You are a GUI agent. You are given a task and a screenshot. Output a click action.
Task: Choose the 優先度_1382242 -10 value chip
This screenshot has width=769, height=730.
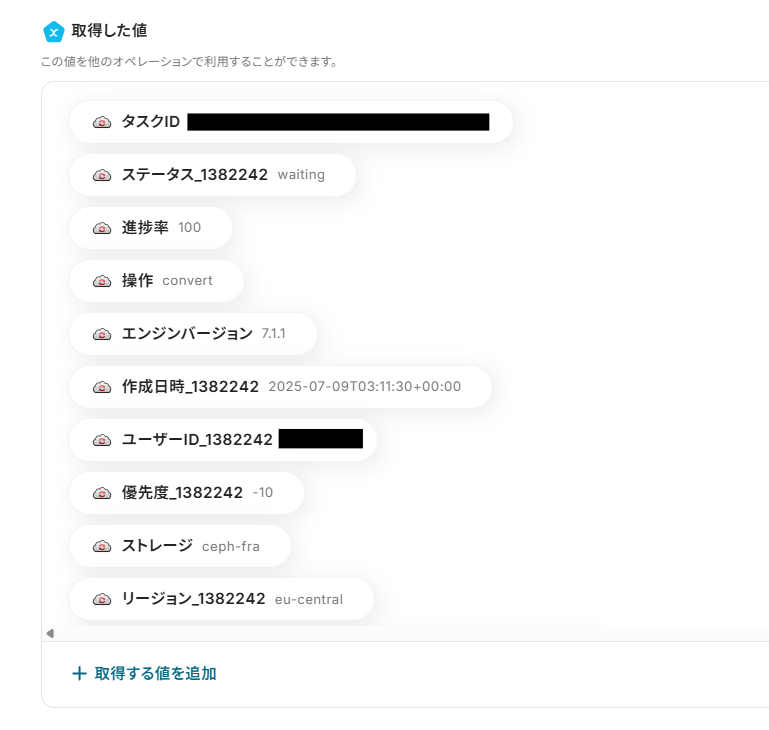[x=186, y=493]
